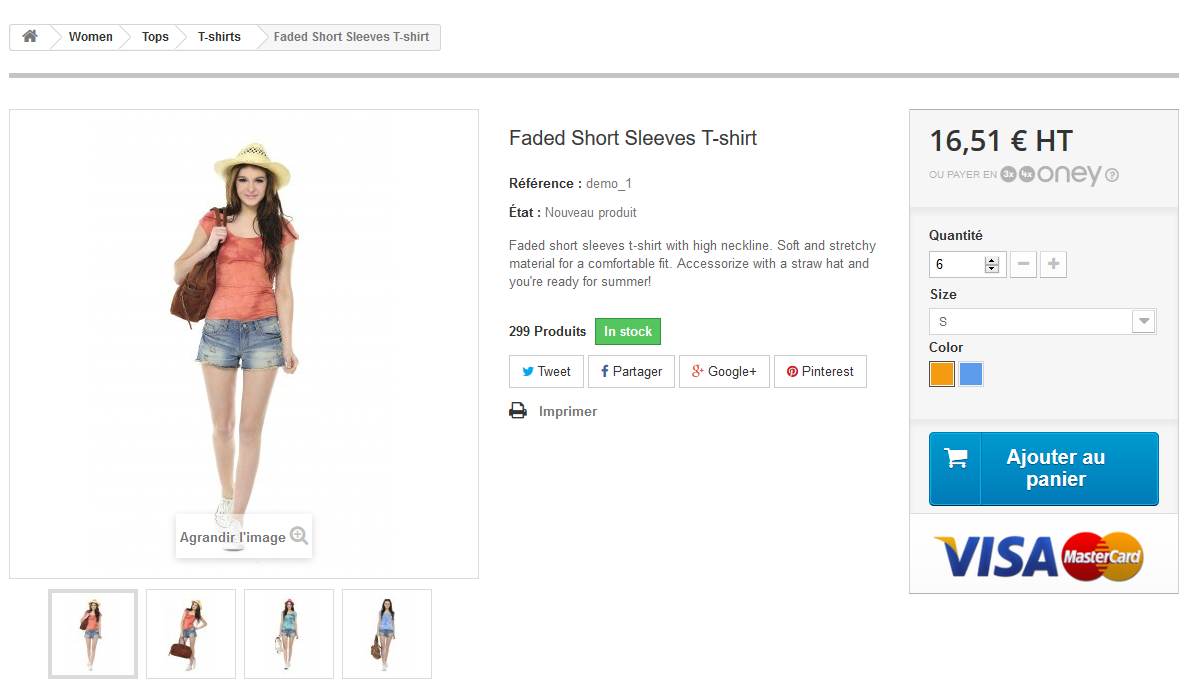Share product on Google+
The height and width of the screenshot is (694, 1189).
724,372
